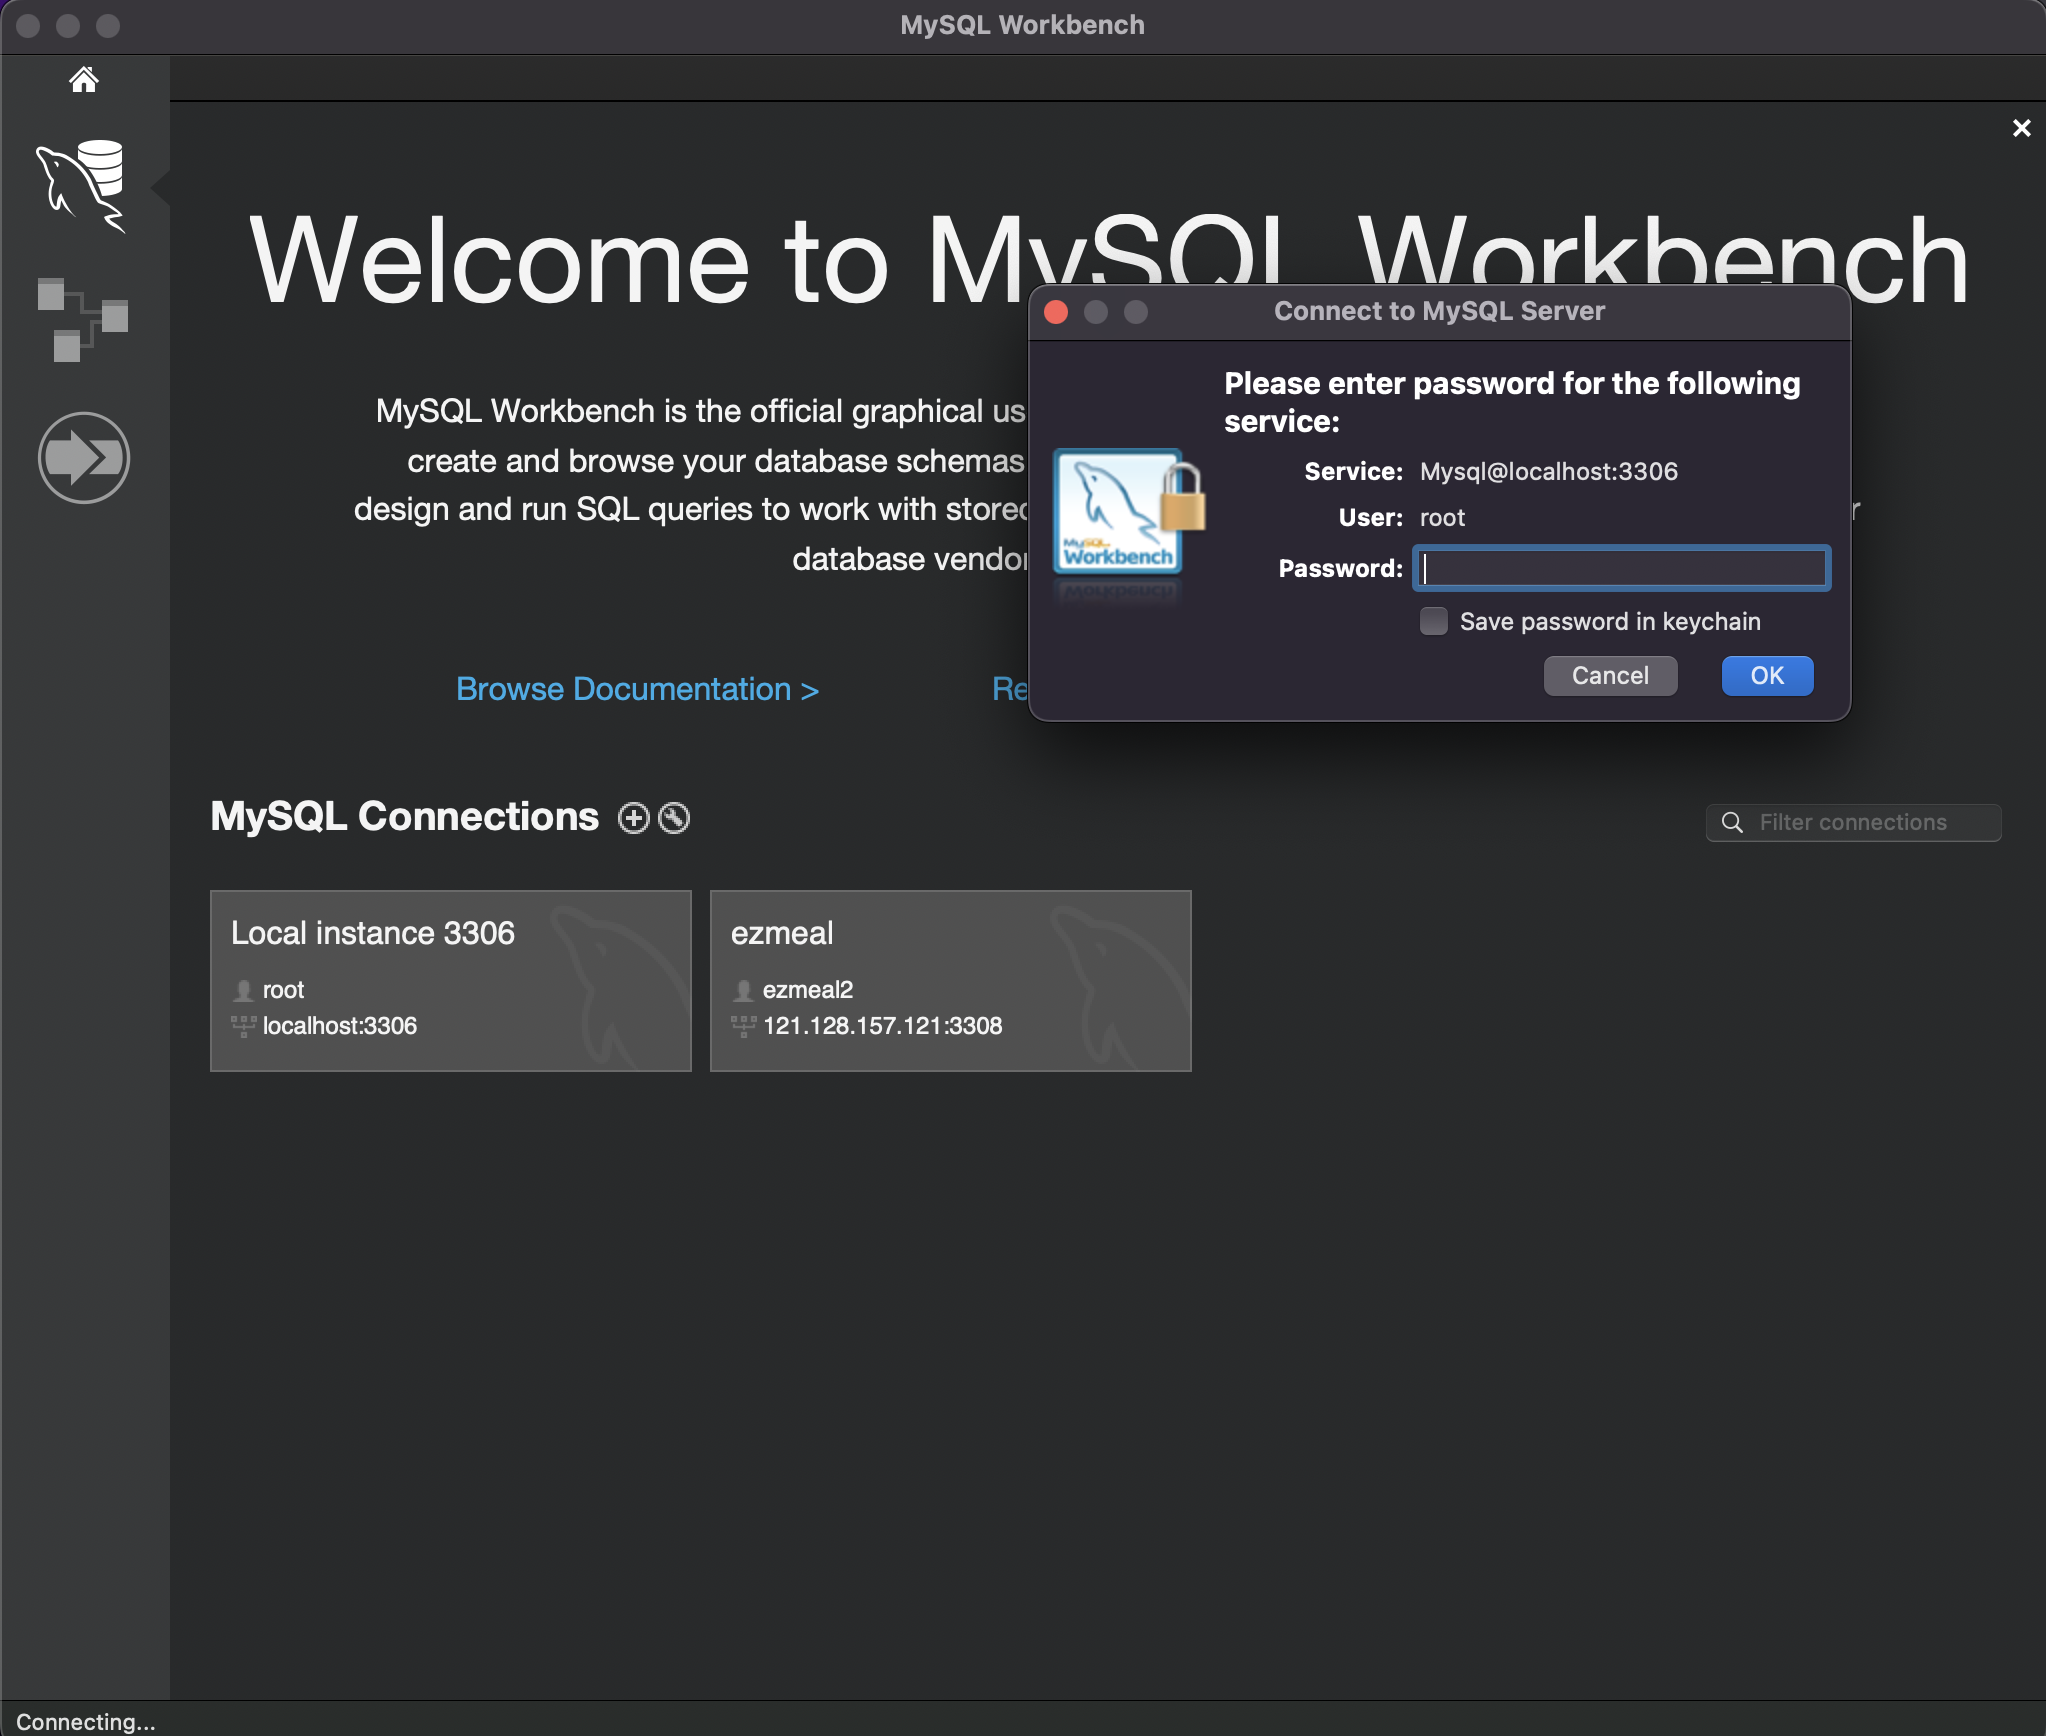Close the Connect dialog via red button
Screen dimensions: 2046x1736
pos(1056,312)
